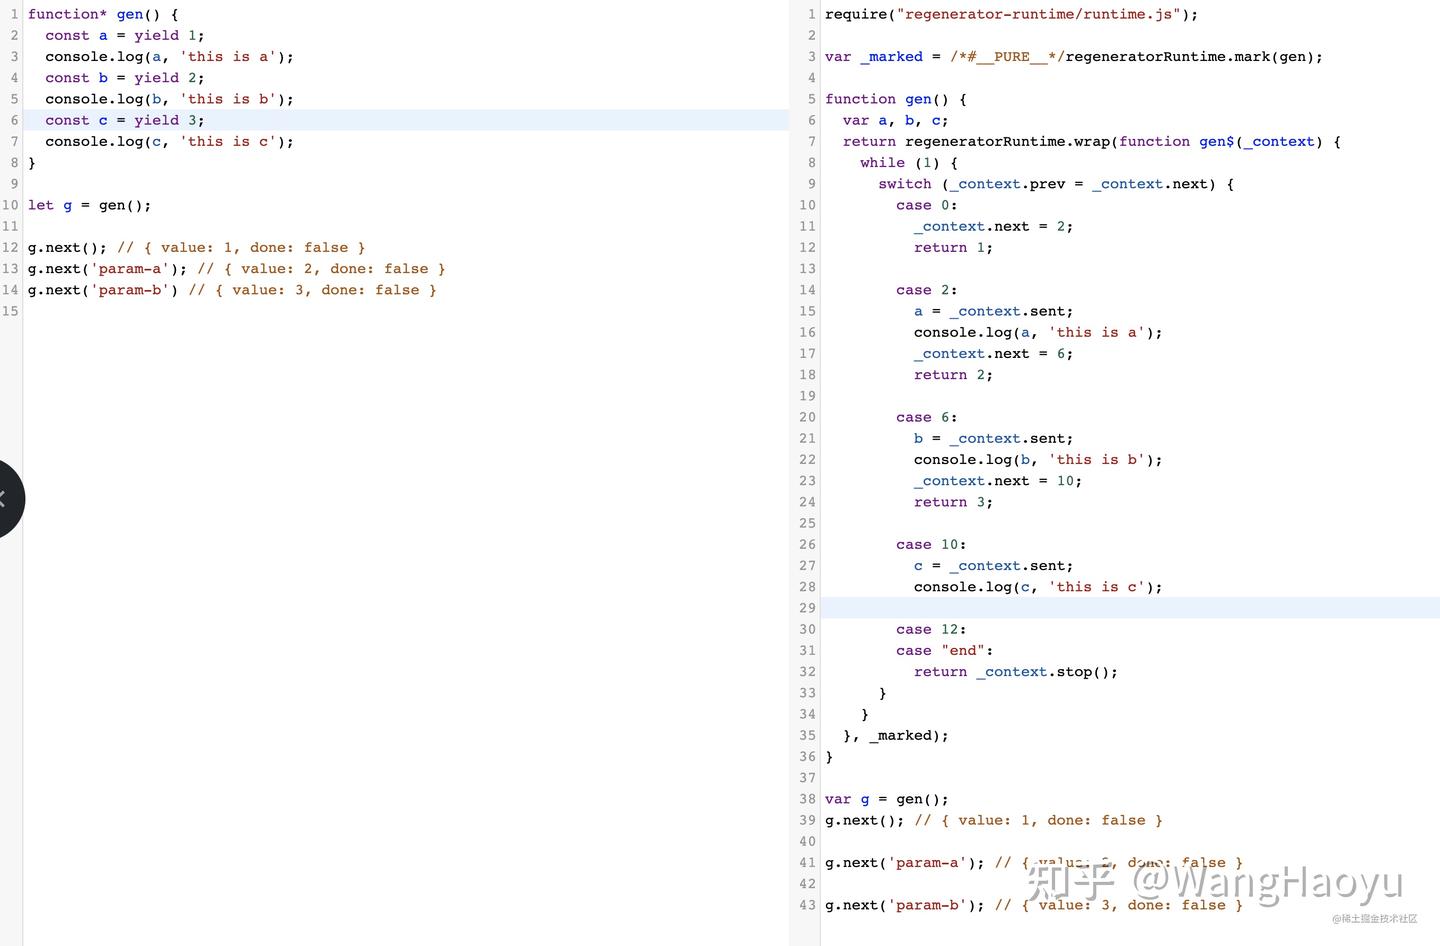Click the require regenerator-runtime line in right pane
This screenshot has width=1440, height=946.
[x=1011, y=14]
